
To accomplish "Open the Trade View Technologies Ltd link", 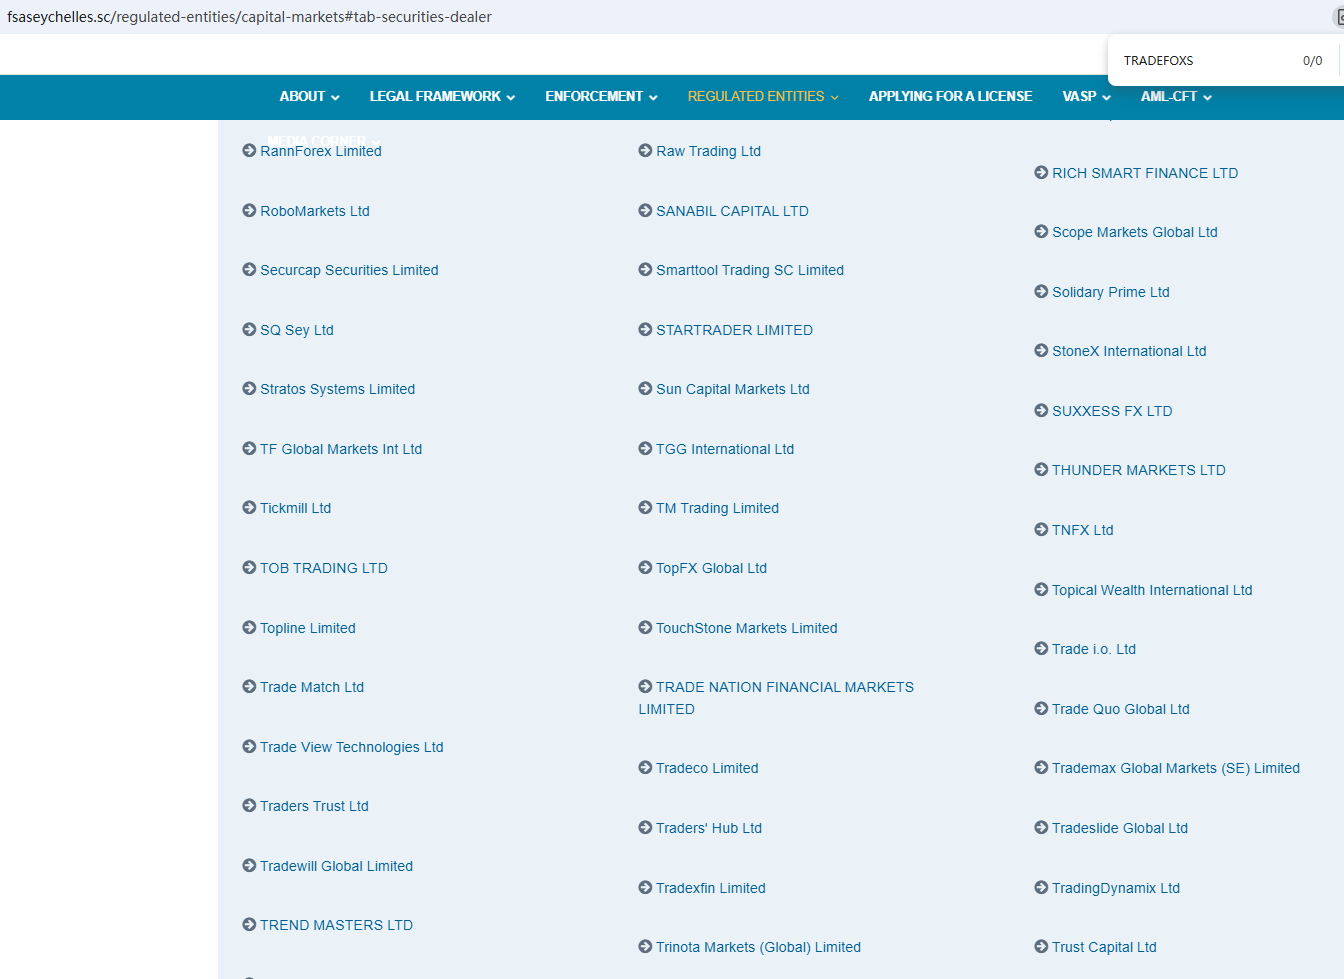I will [352, 747].
